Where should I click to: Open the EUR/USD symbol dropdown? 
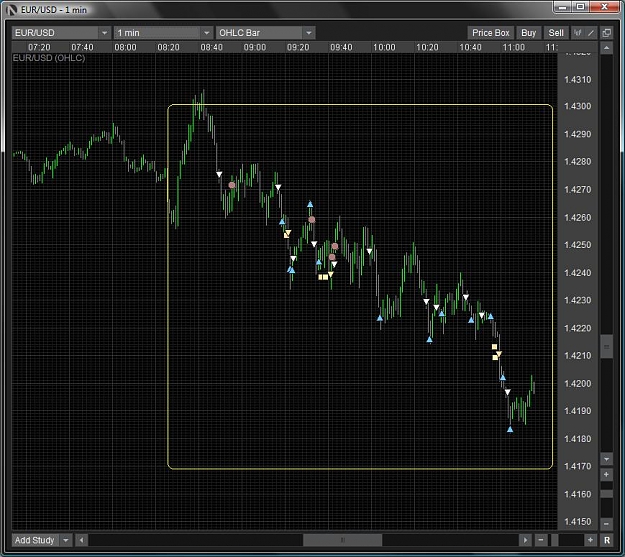click(62, 33)
